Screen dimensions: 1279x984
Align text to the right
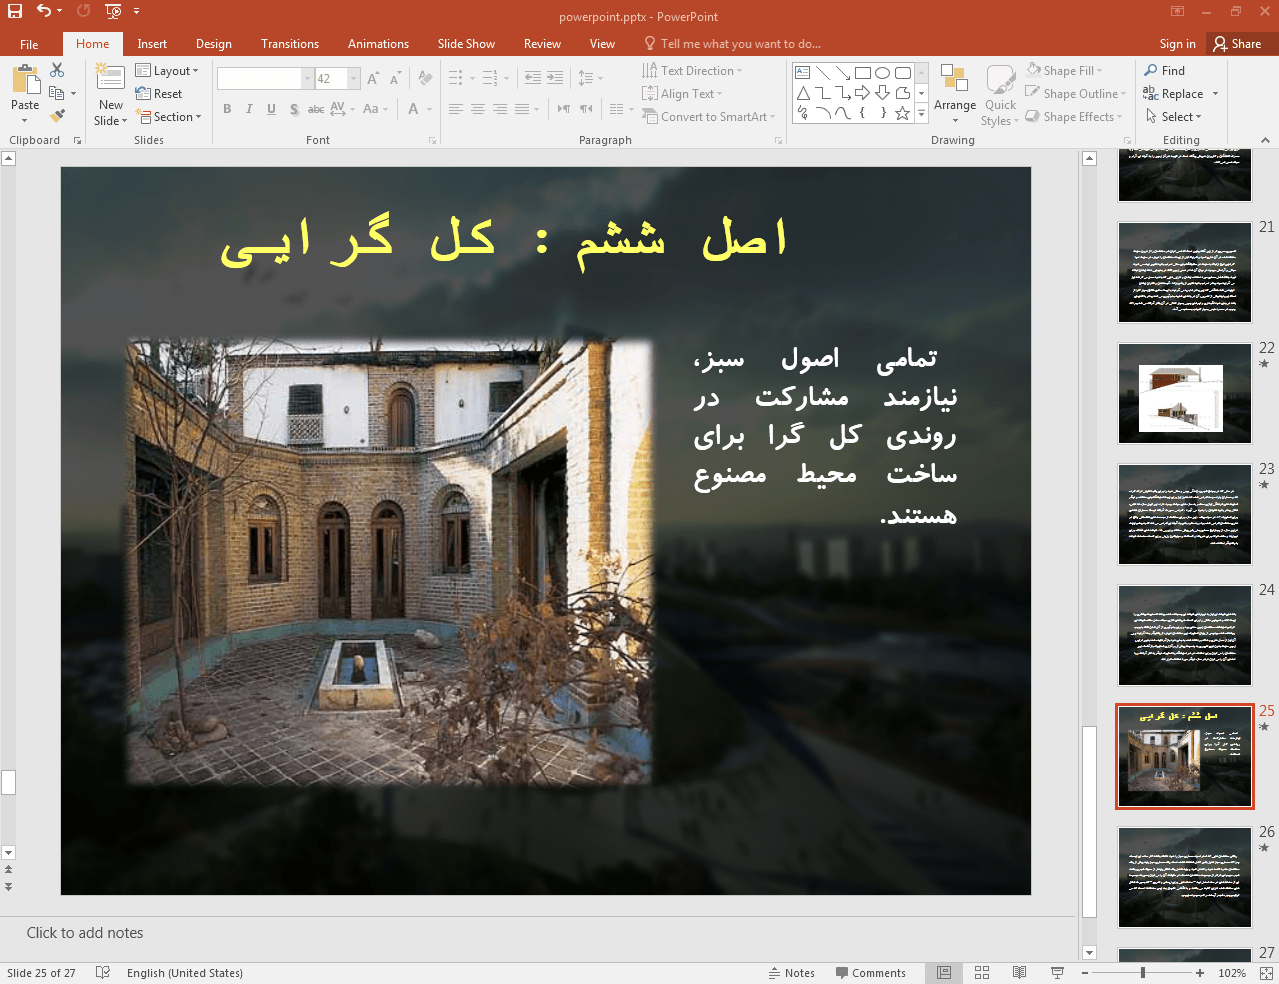(x=500, y=109)
